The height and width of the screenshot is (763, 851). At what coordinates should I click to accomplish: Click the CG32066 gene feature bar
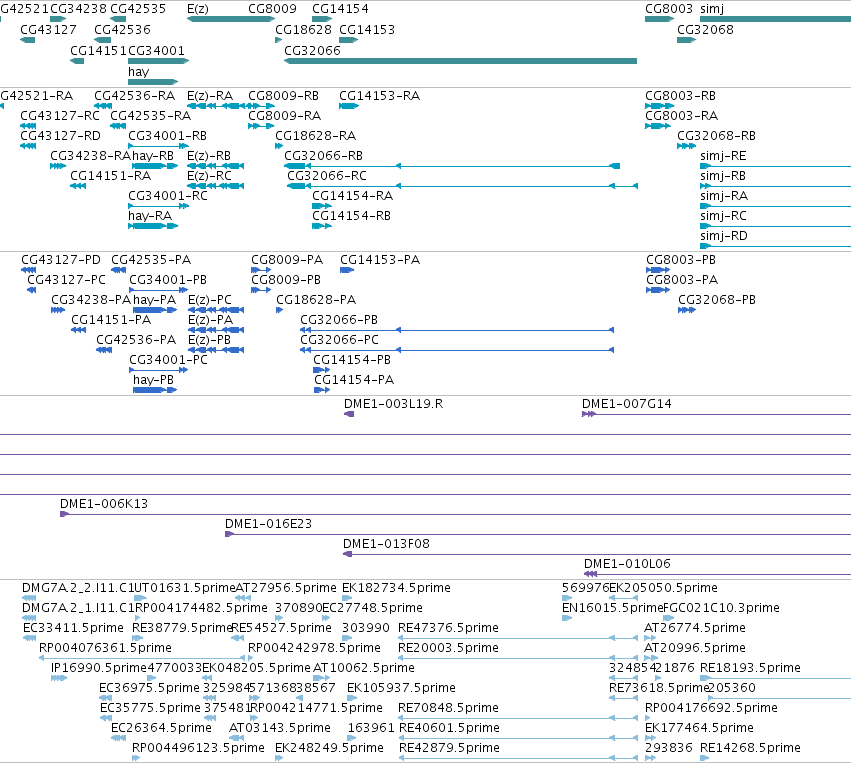(x=460, y=61)
